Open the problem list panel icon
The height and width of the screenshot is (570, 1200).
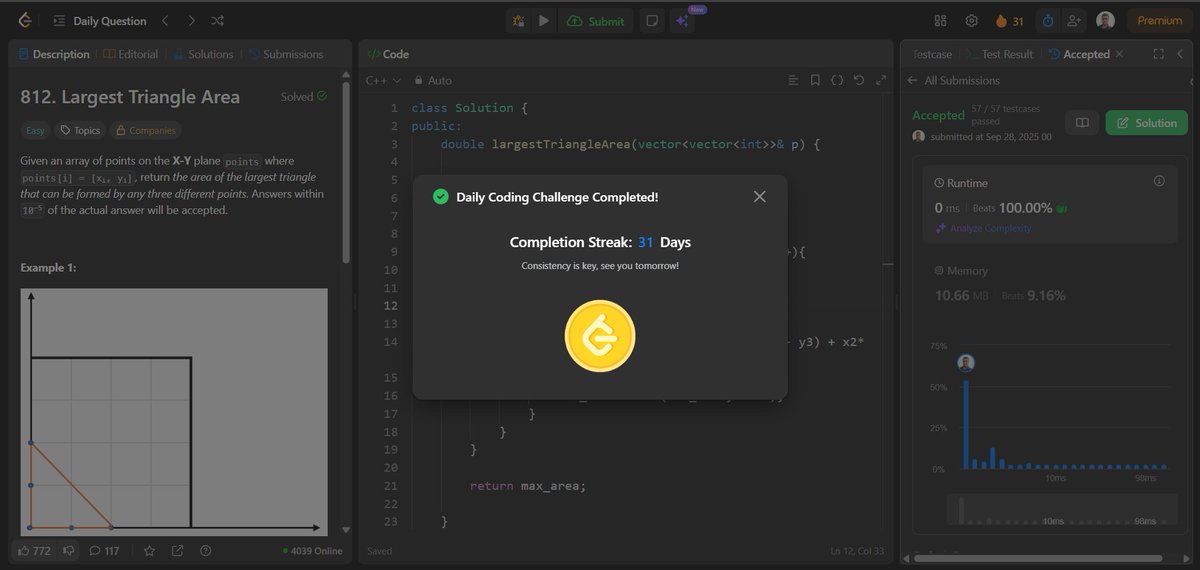click(59, 20)
